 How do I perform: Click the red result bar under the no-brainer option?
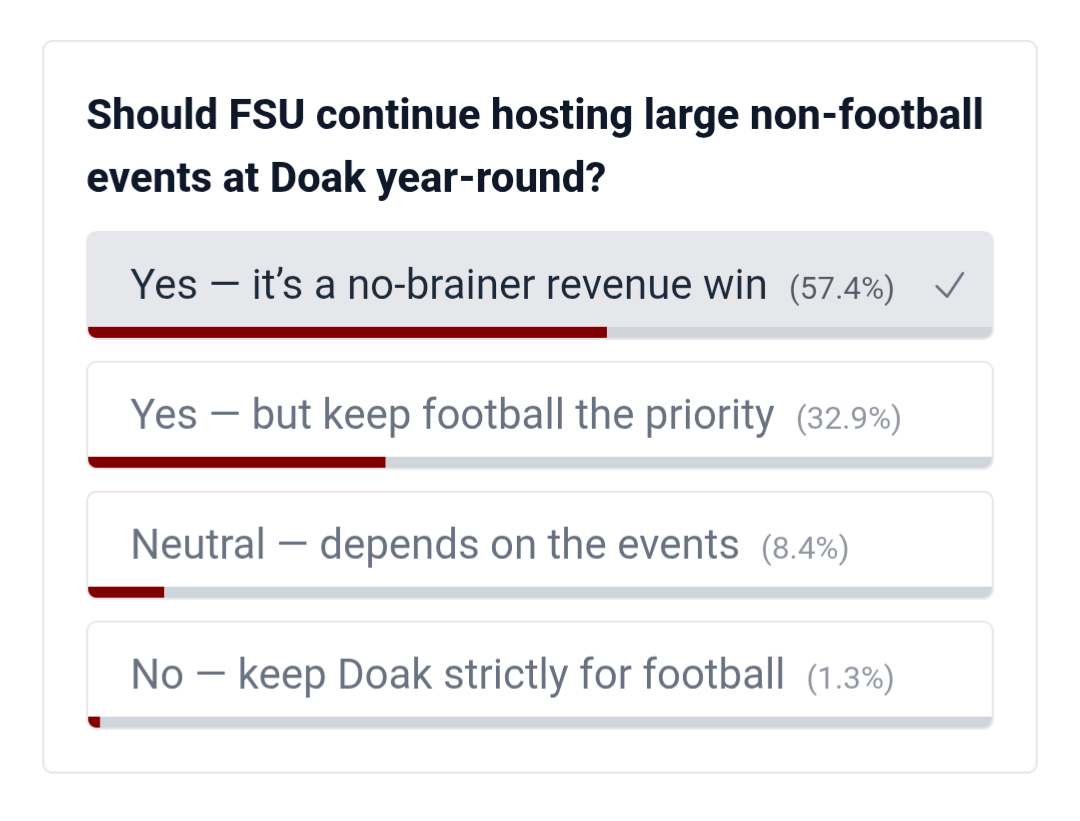tap(347, 332)
